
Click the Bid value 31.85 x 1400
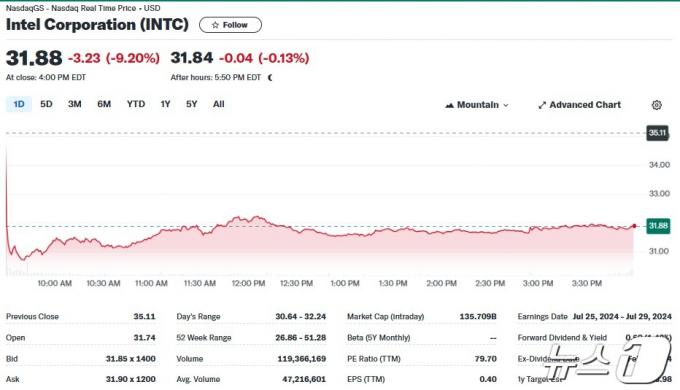[131, 359]
